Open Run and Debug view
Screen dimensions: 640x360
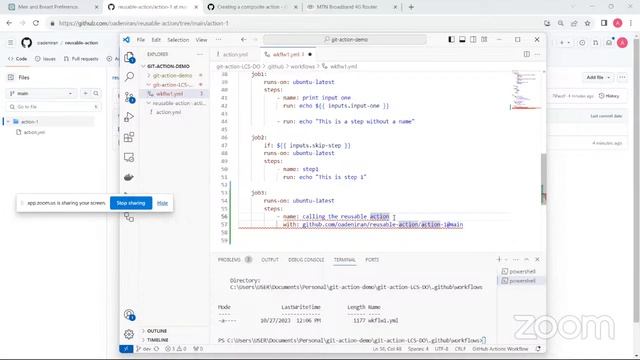[129, 117]
